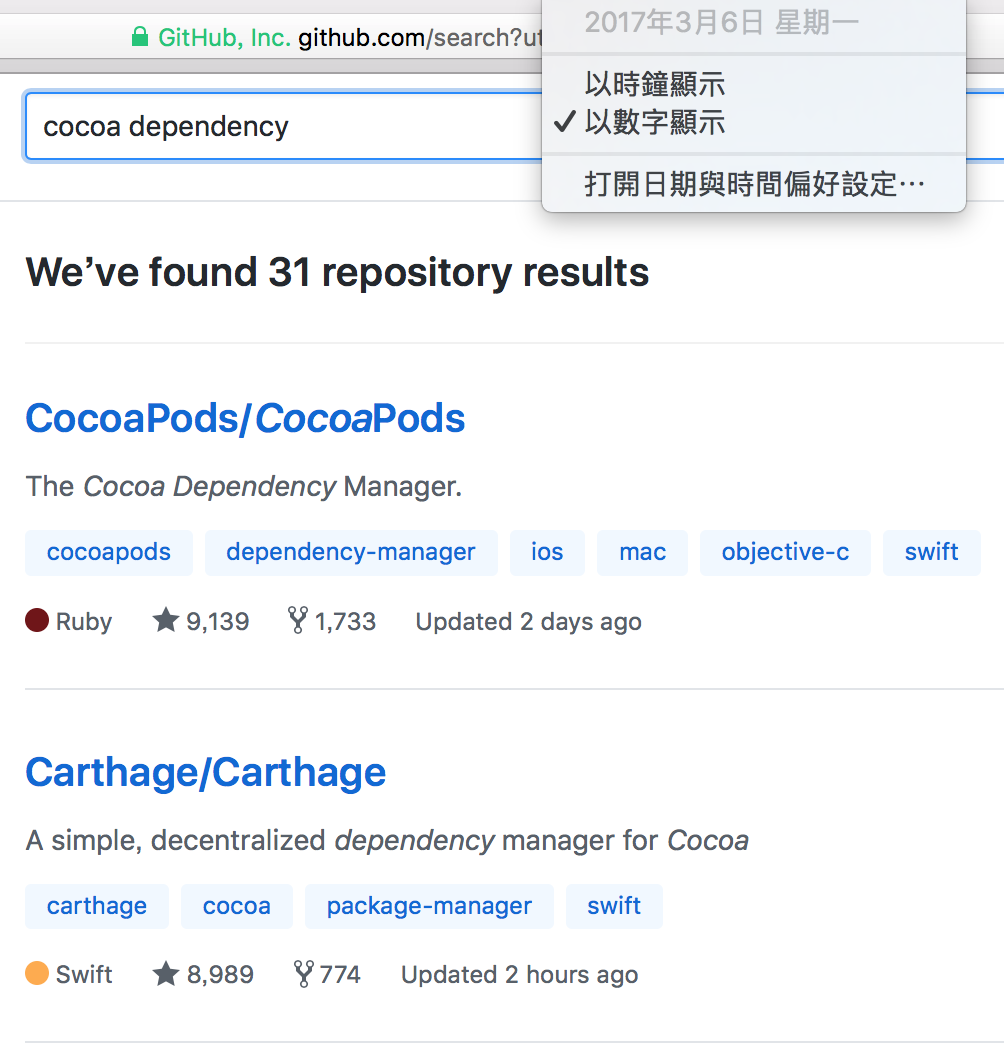Screen dimensions: 1004x1044
Task: Open 日期與時間偏好設定 from the menu
Action: 753,183
